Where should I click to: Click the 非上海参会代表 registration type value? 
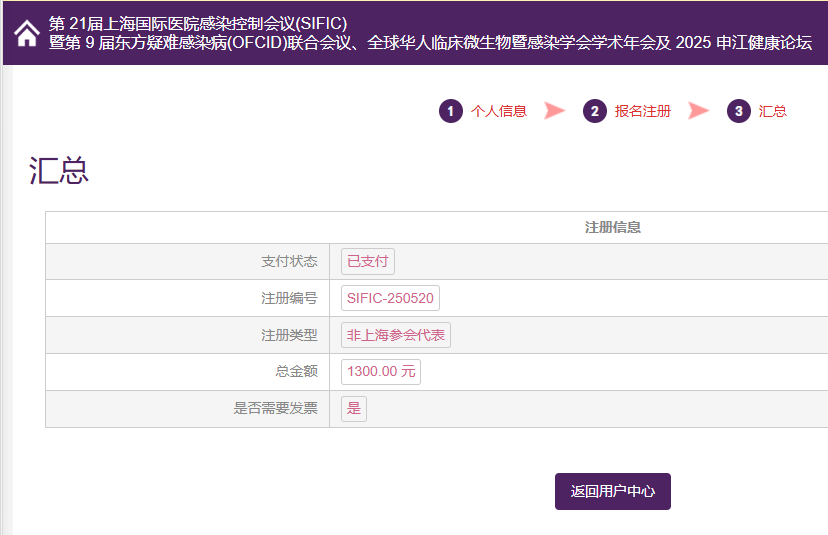pyautogui.click(x=395, y=335)
